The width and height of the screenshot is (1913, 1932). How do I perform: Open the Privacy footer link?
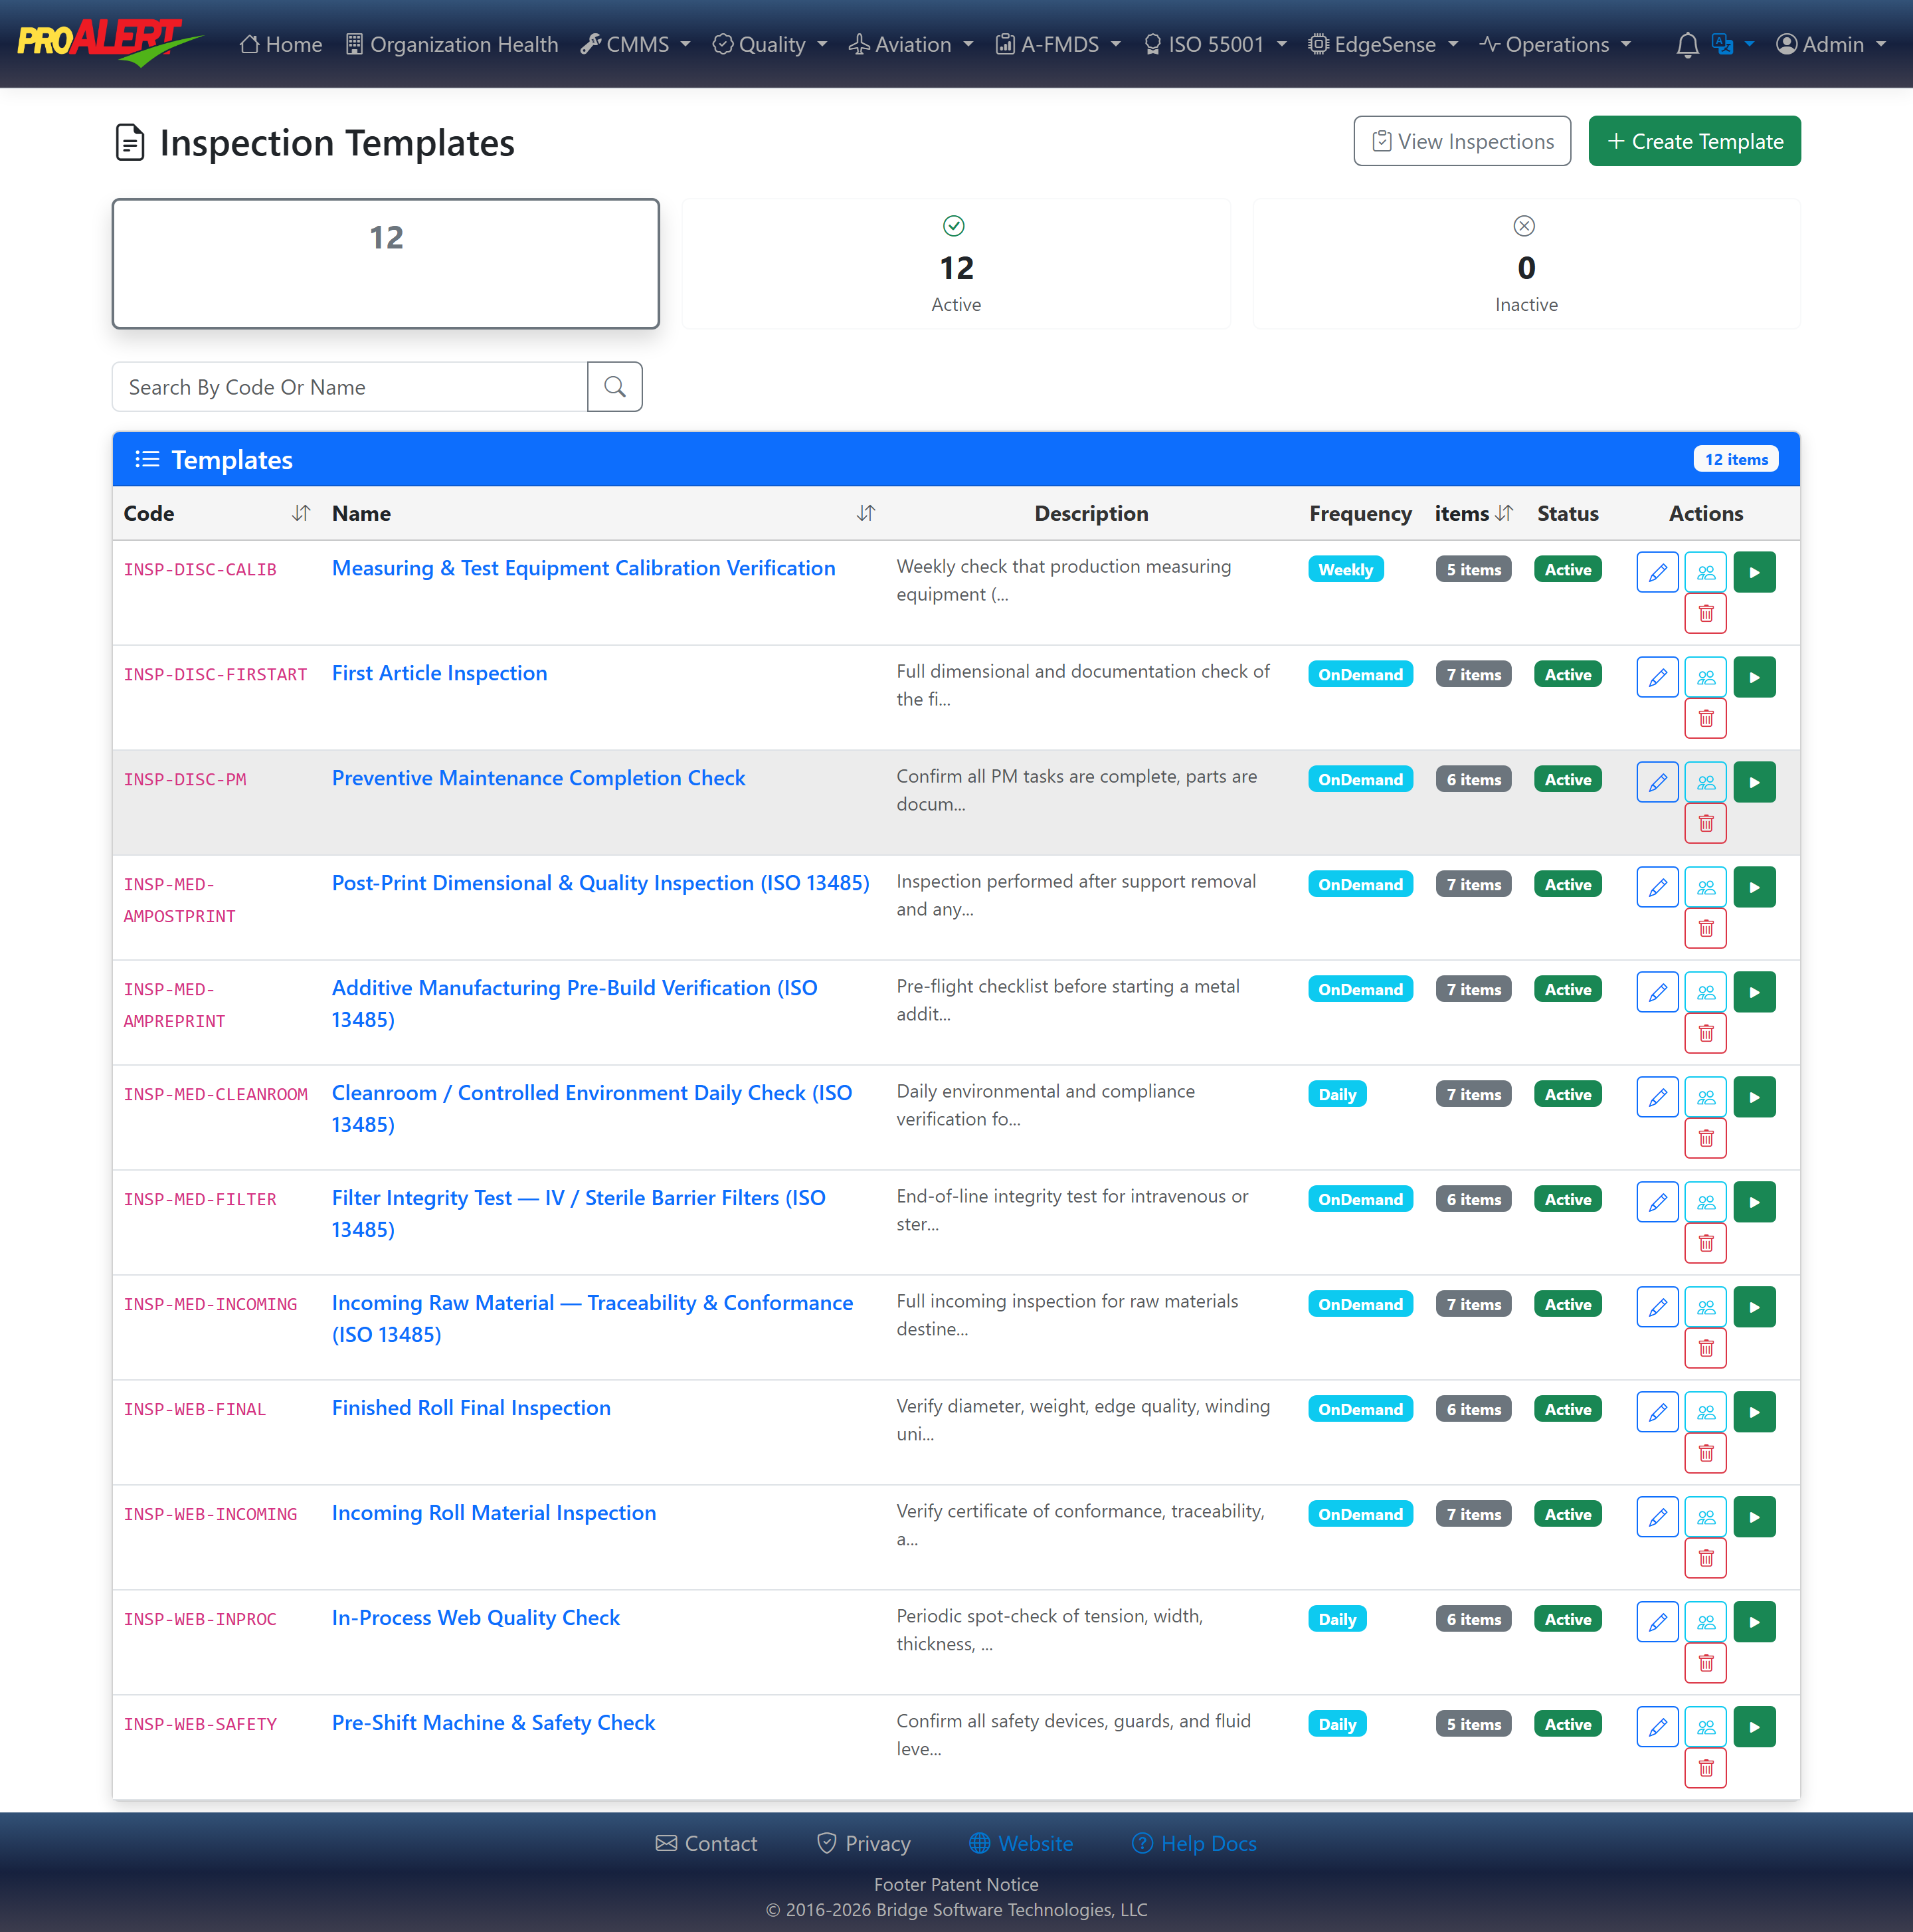click(x=864, y=1843)
